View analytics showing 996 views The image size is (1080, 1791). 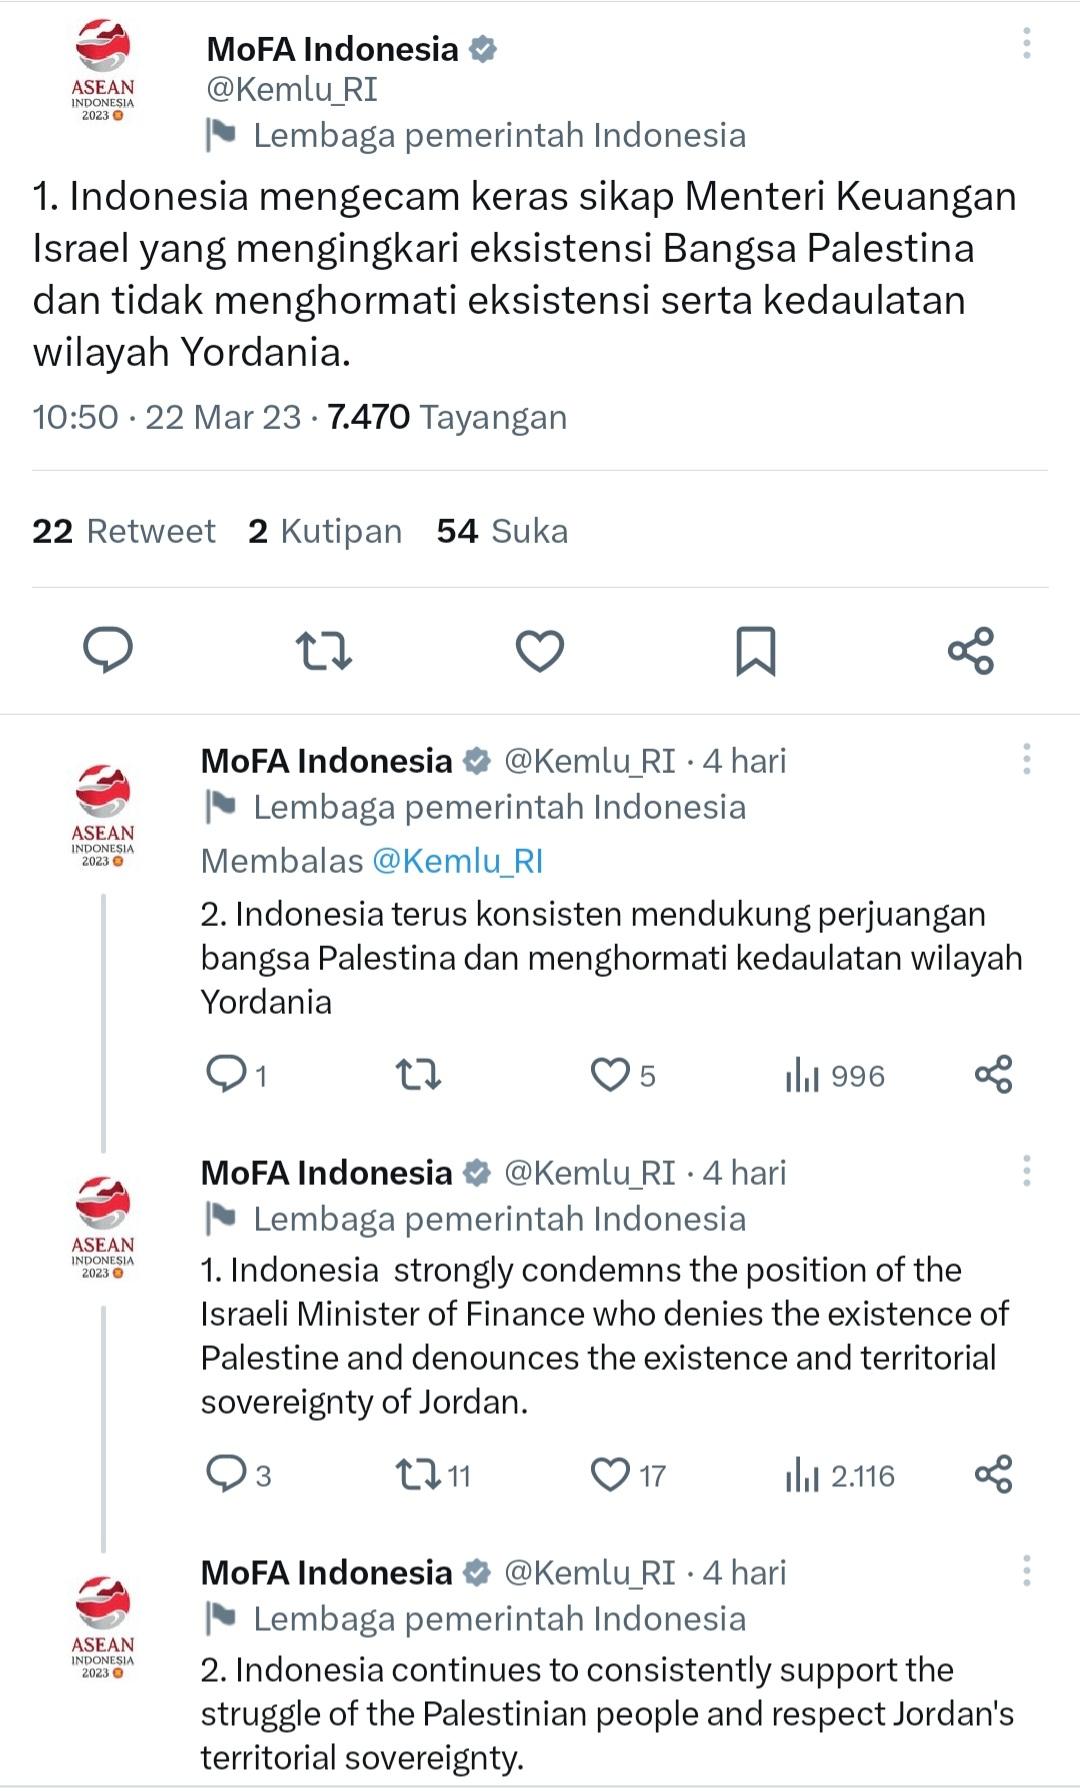[835, 1076]
